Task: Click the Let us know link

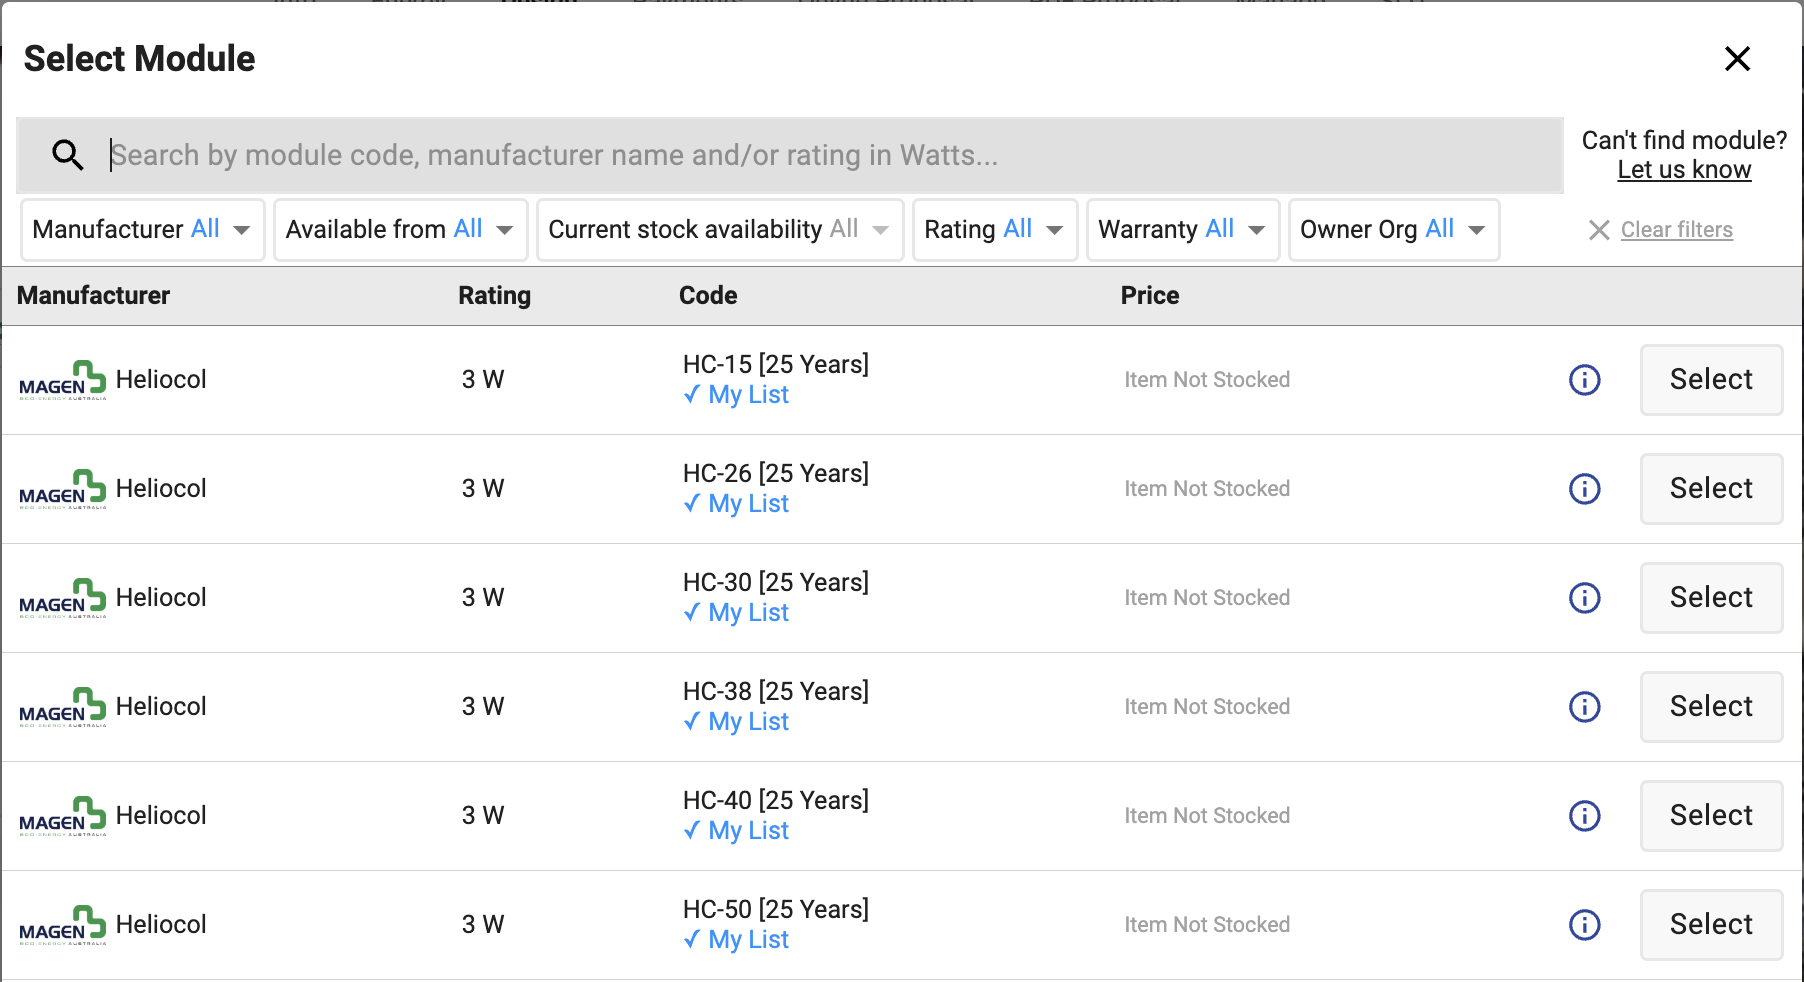Action: [x=1684, y=170]
